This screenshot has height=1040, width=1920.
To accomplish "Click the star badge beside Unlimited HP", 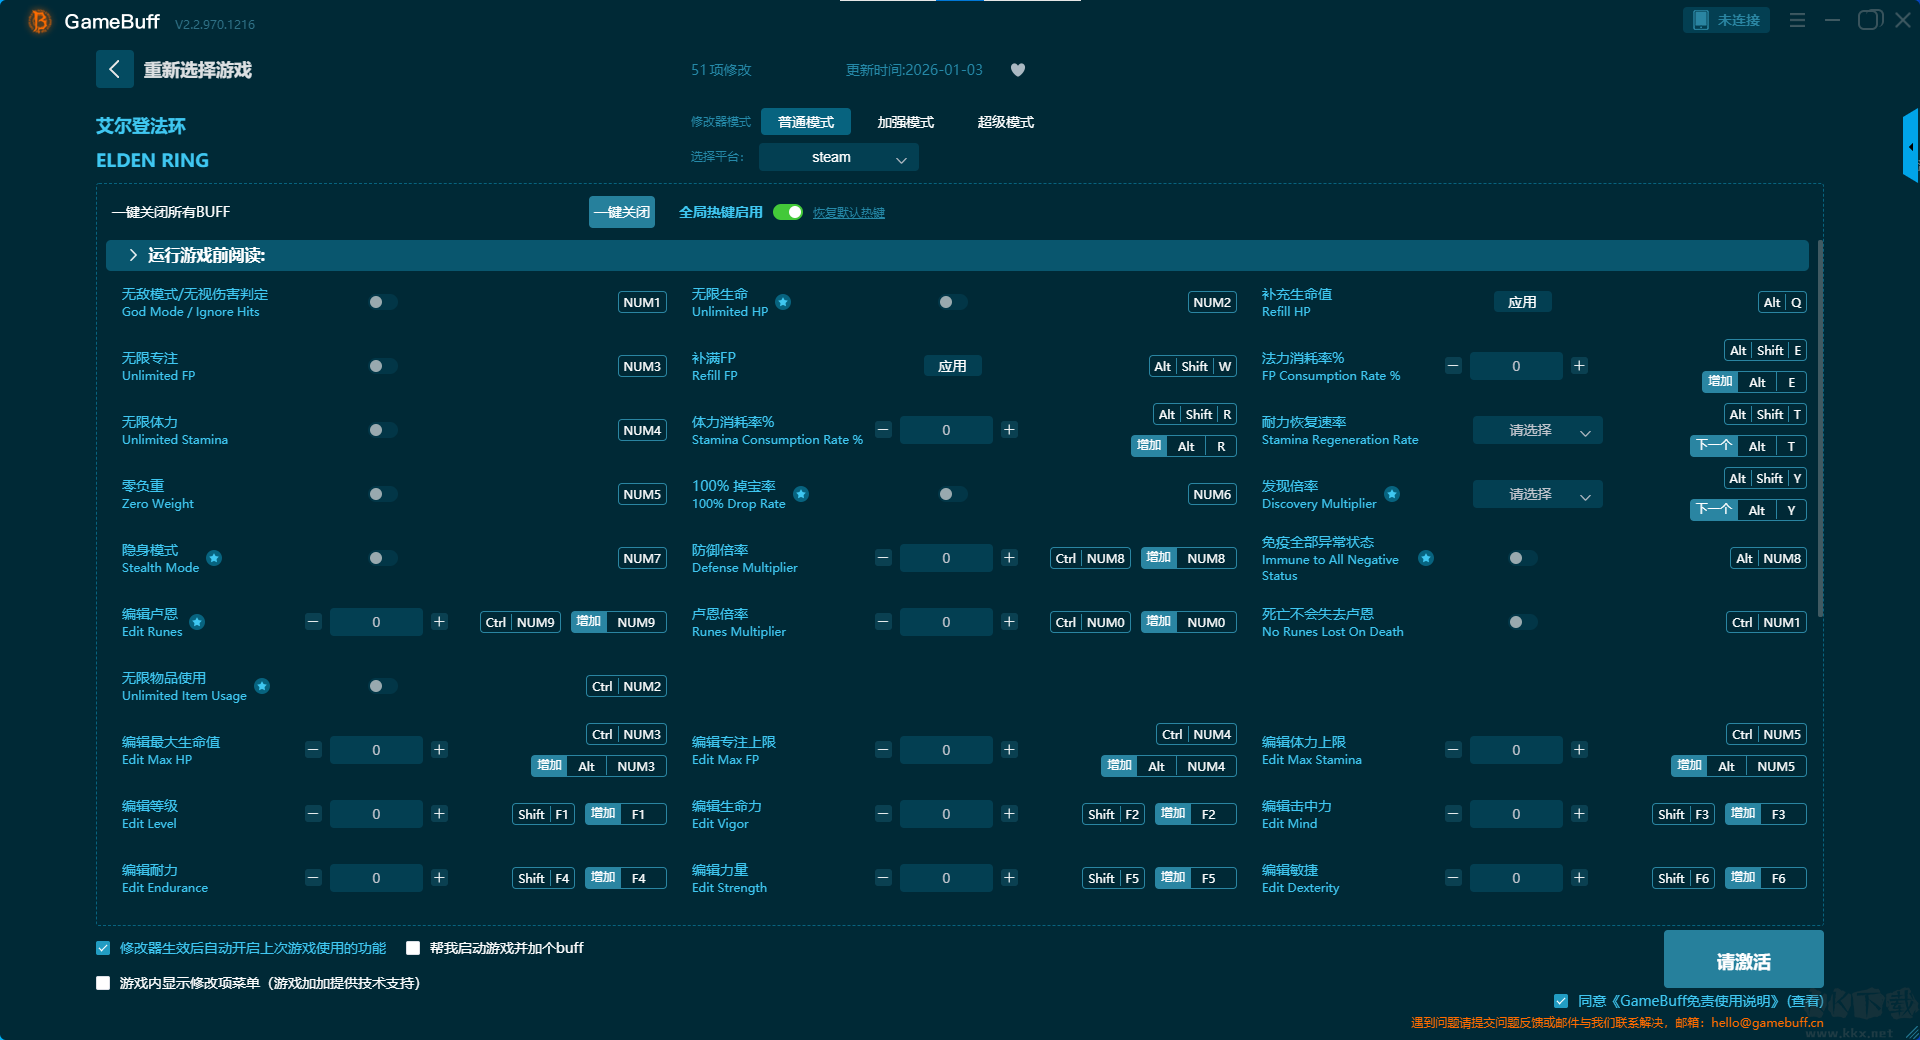I will 783,302.
